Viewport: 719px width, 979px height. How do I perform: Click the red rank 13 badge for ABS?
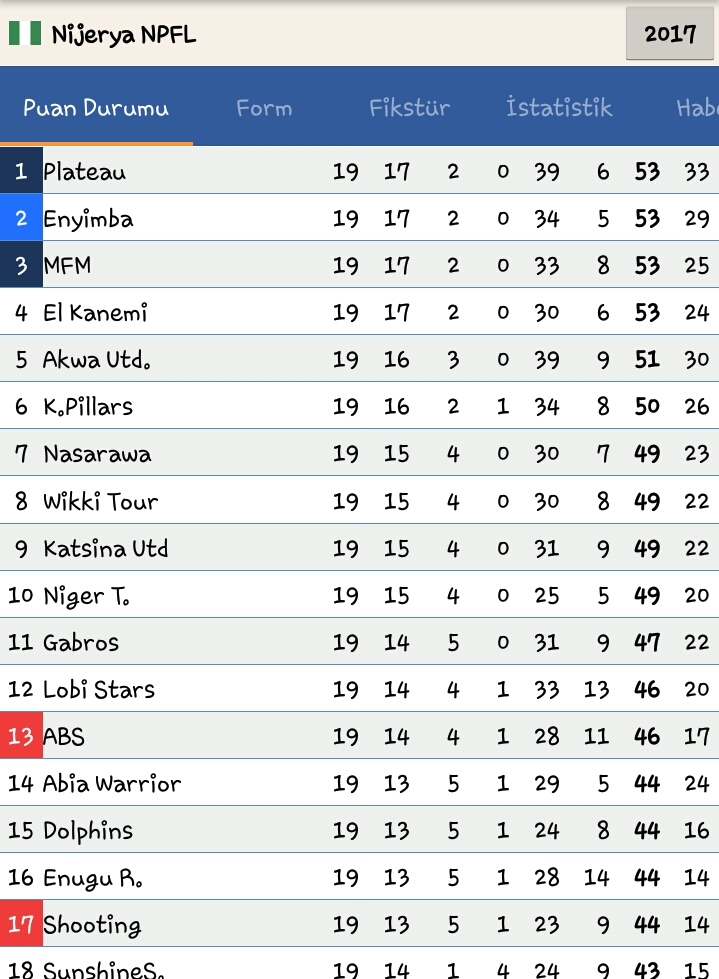pos(21,735)
